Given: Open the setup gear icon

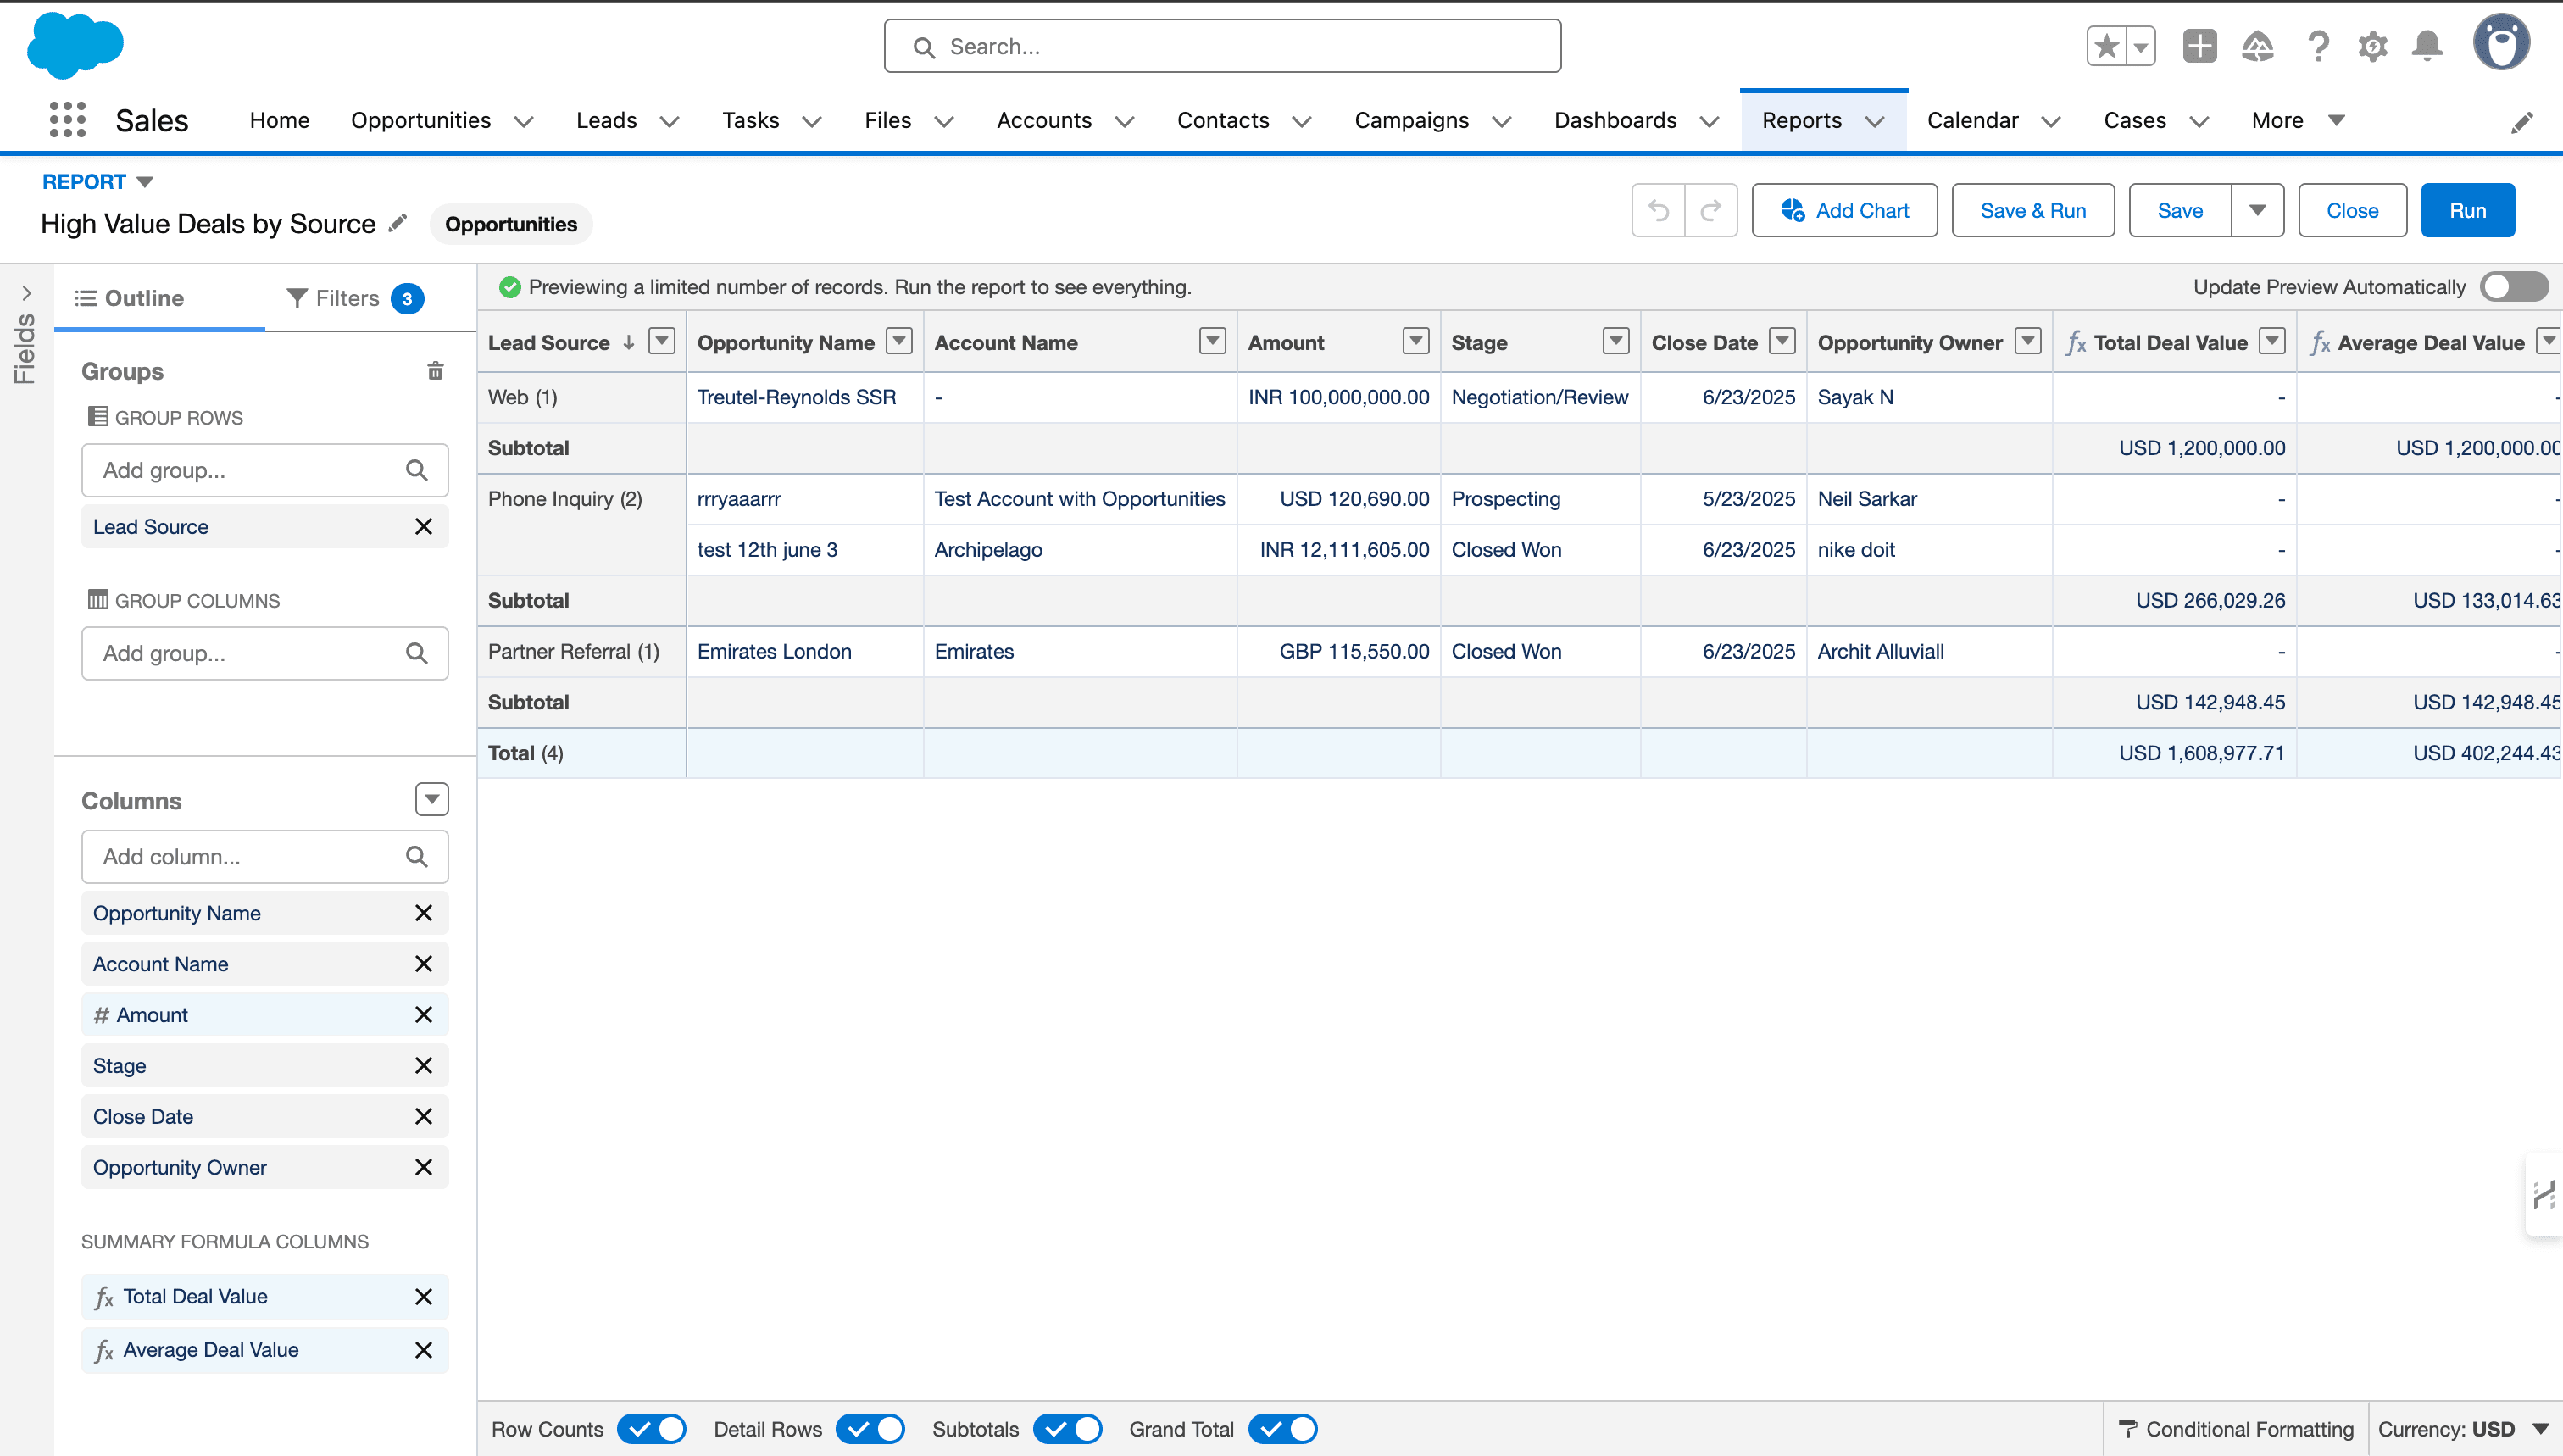Looking at the screenshot, I should (x=2372, y=46).
